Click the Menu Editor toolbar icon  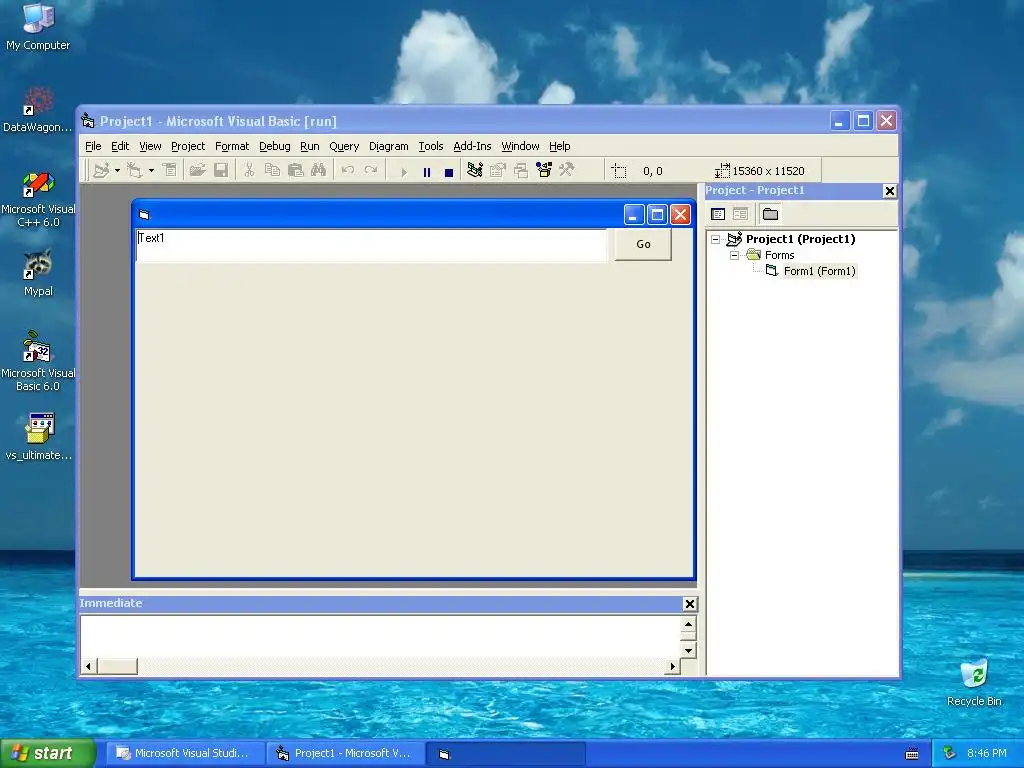click(170, 171)
